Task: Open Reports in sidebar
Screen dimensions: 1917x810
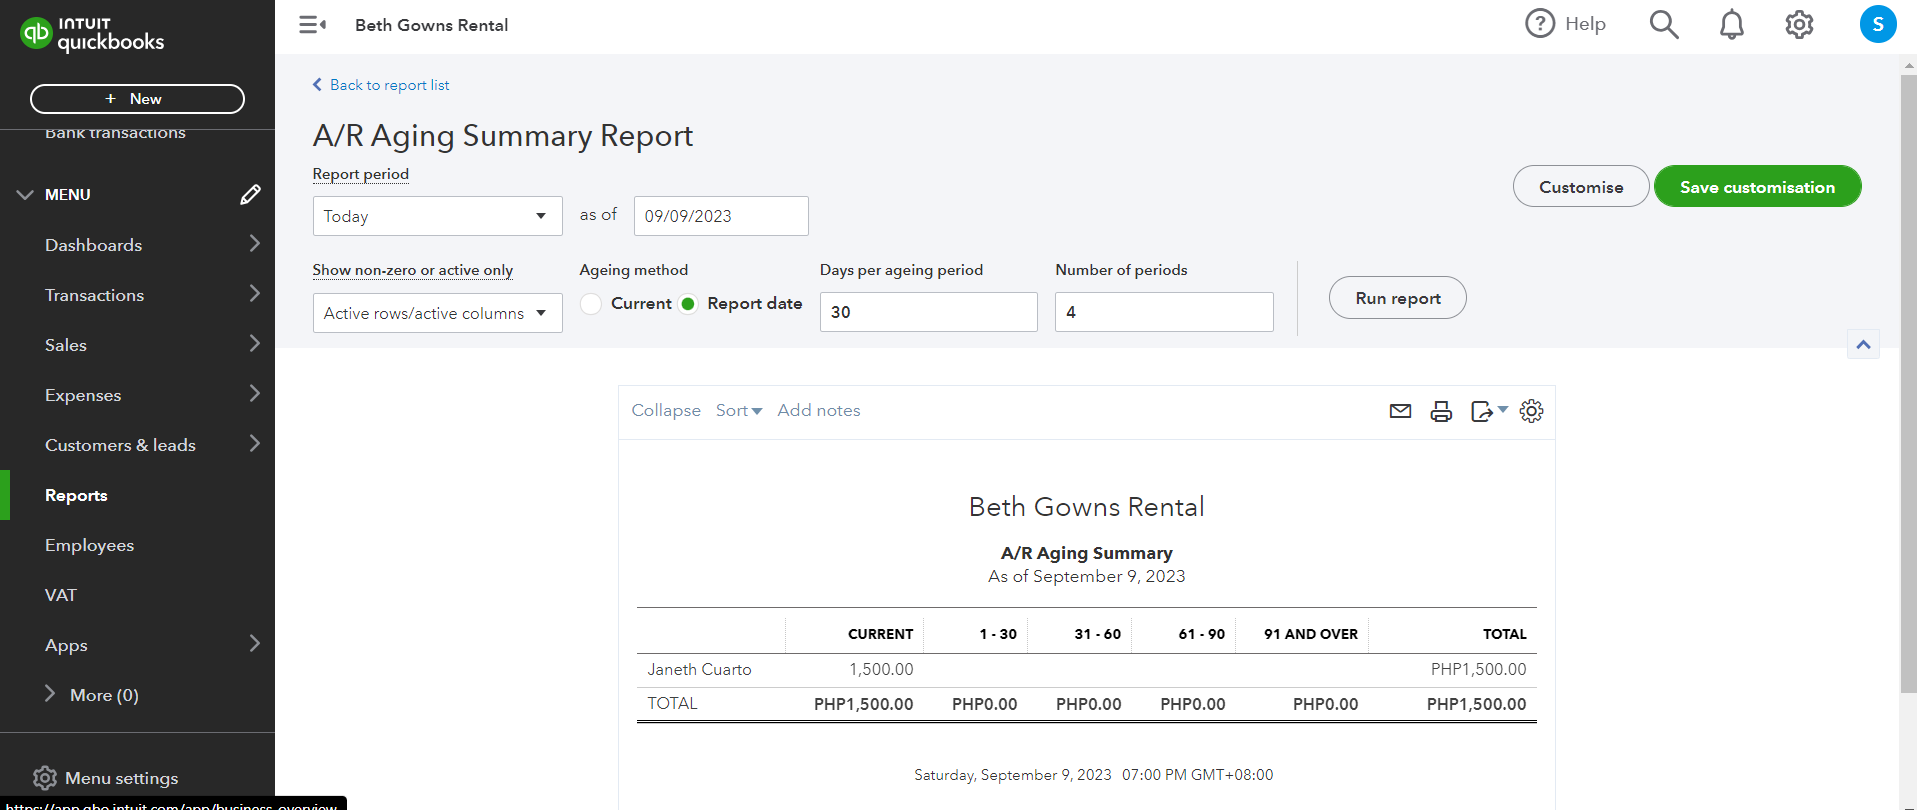Action: [76, 495]
